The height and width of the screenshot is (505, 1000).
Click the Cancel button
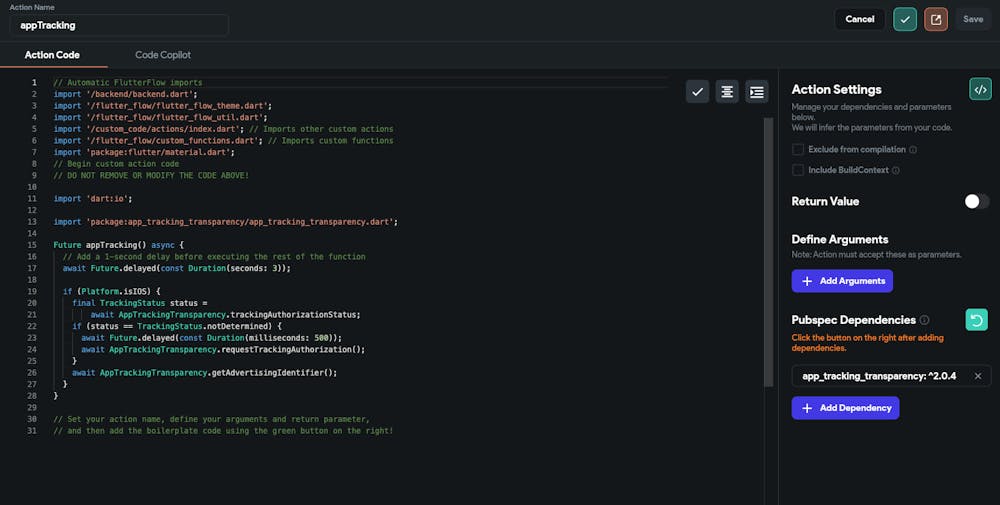[859, 19]
